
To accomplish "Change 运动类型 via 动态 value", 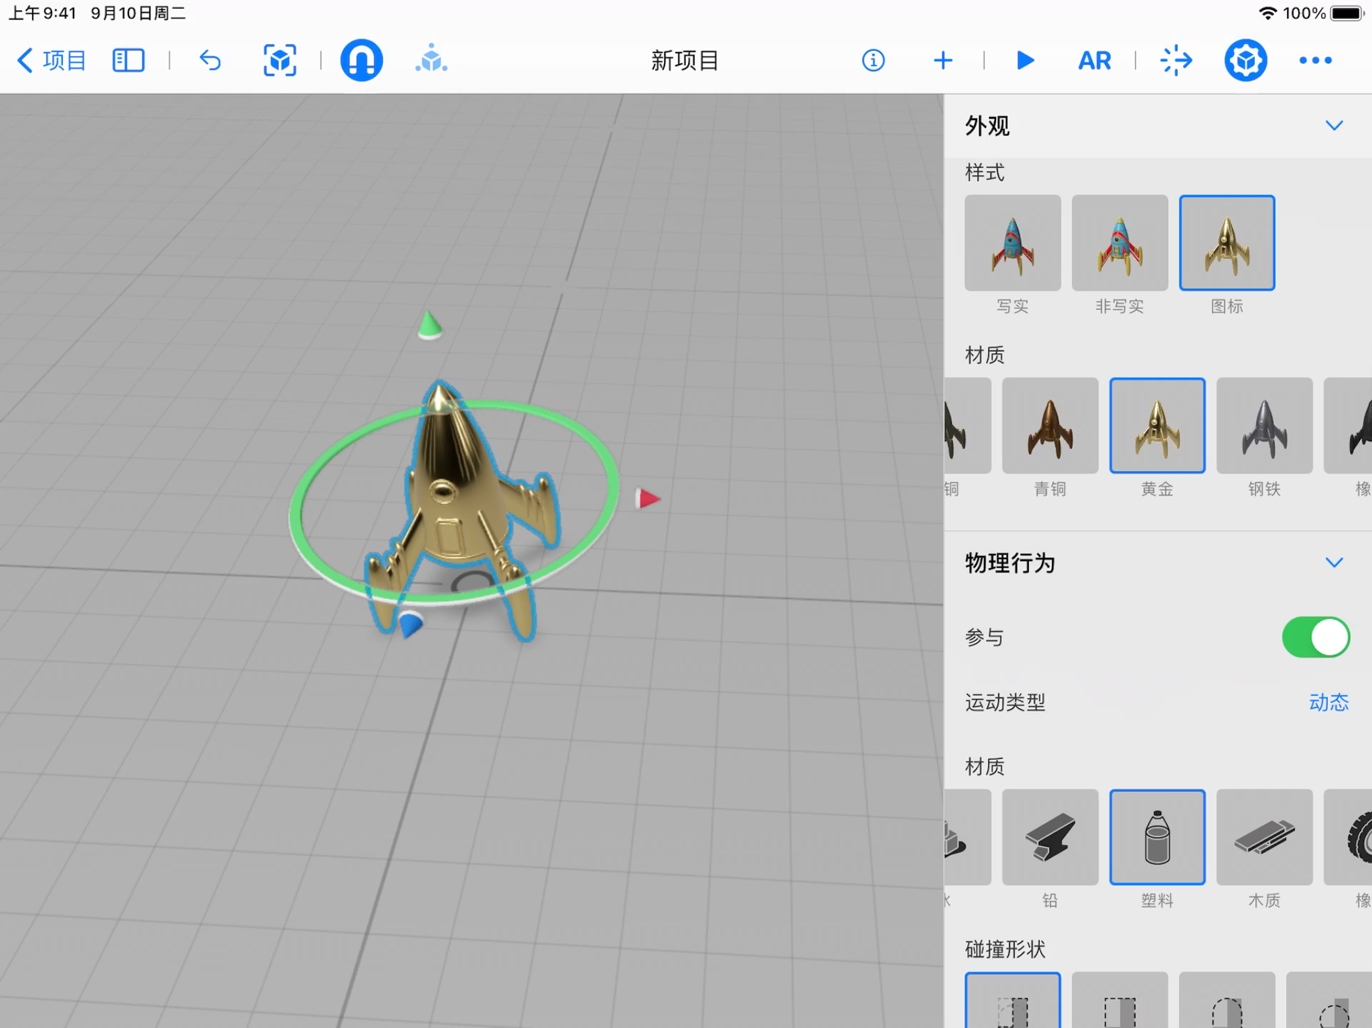I will (x=1328, y=703).
